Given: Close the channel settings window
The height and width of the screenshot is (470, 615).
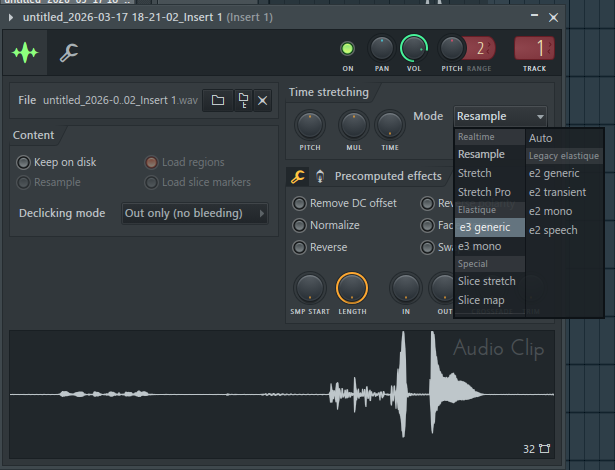Looking at the screenshot, I should pyautogui.click(x=553, y=17).
